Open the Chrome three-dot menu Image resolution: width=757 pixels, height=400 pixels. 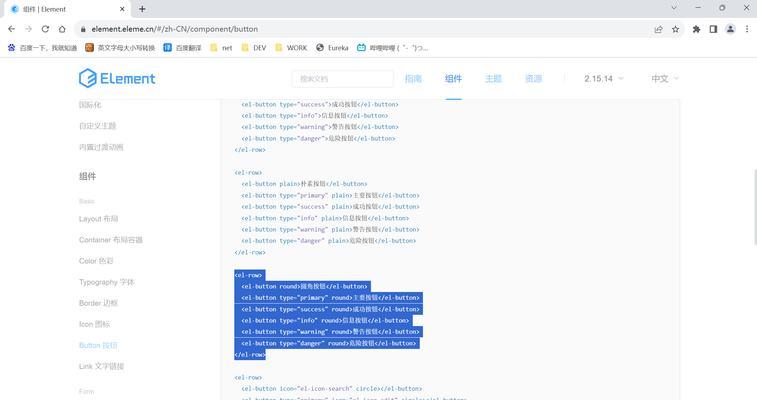(x=747, y=29)
